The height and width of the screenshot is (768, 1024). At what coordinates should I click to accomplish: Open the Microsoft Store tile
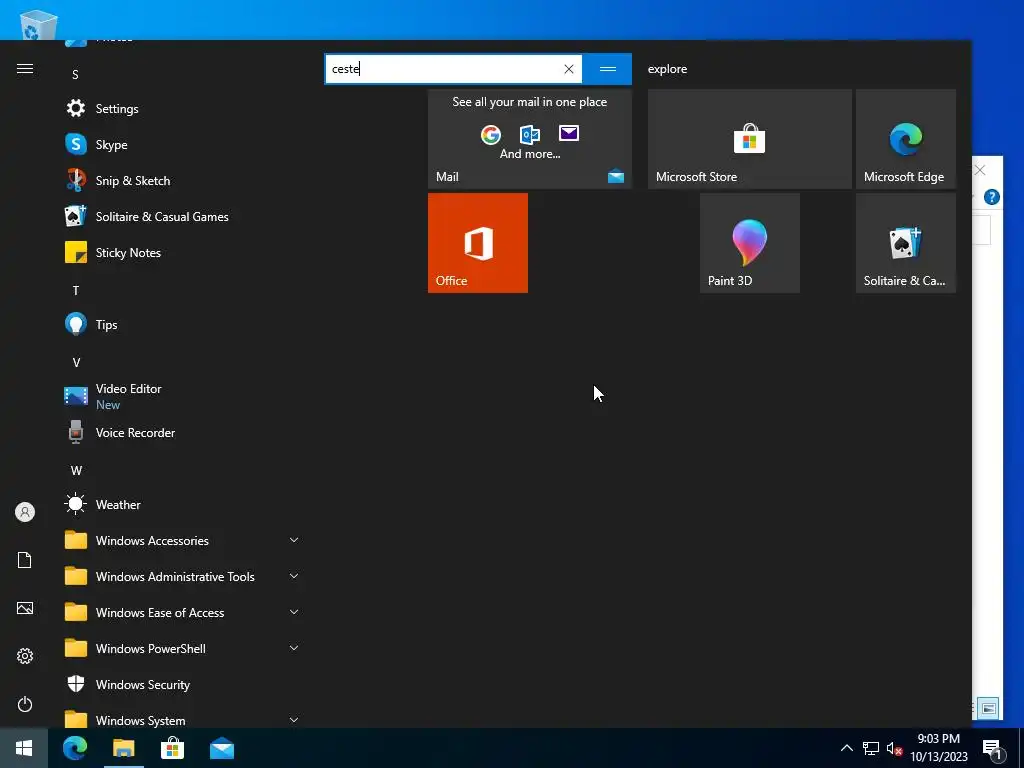749,139
